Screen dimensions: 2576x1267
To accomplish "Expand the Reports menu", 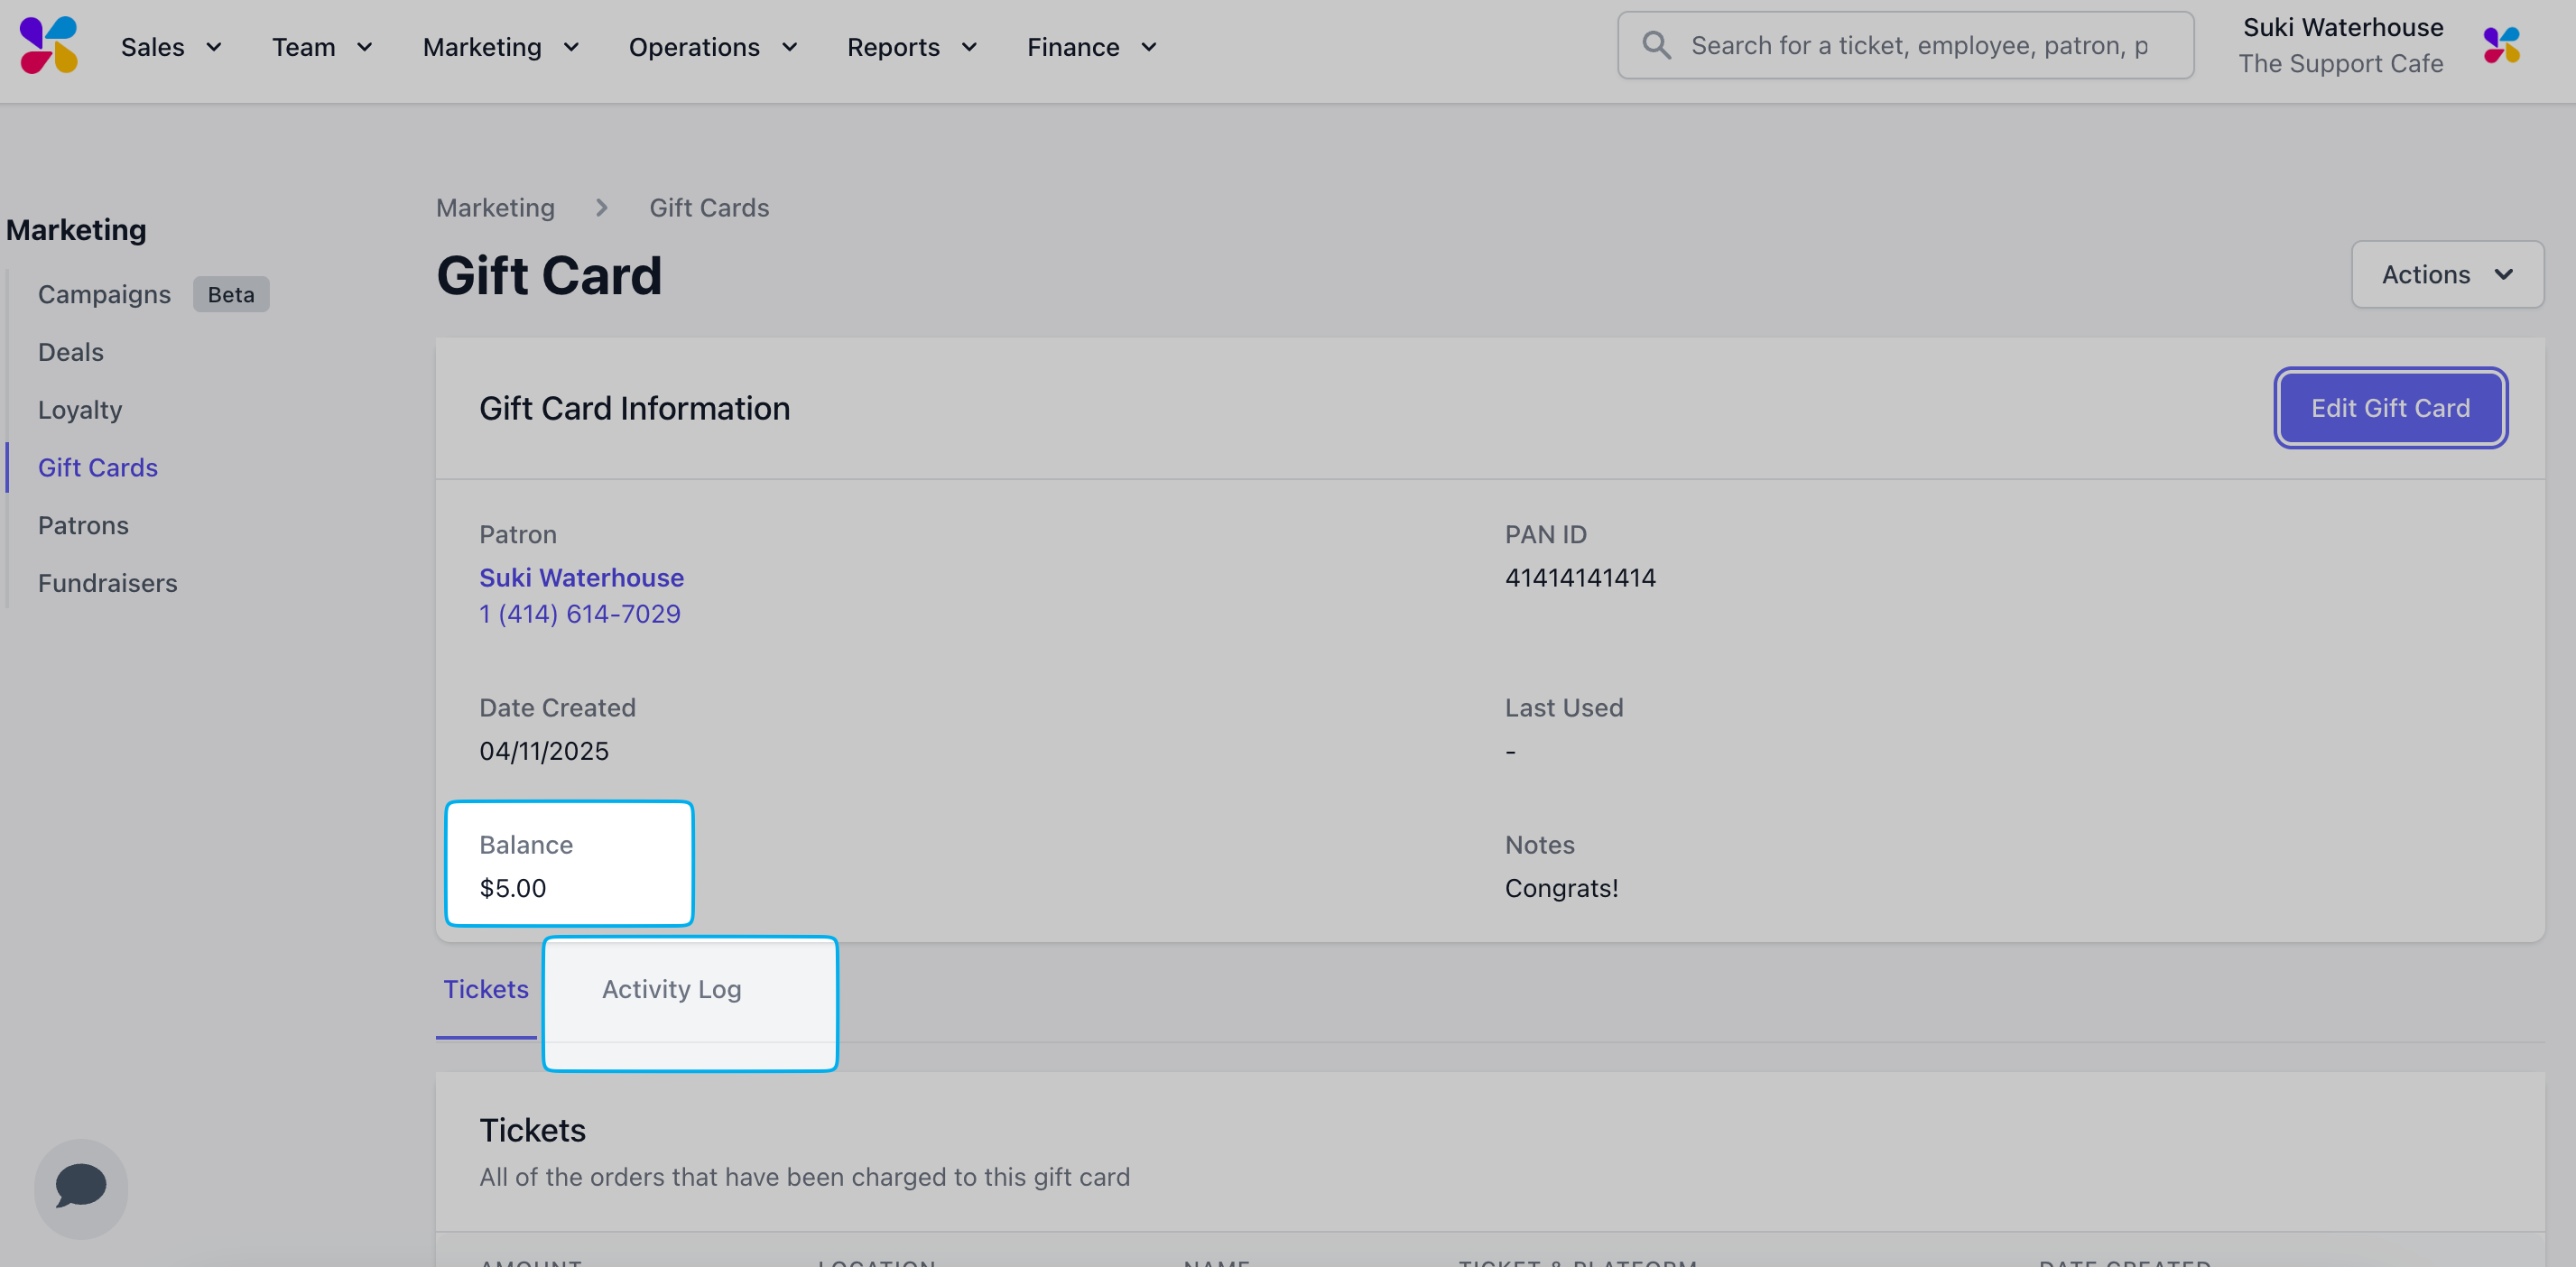I will tap(911, 47).
